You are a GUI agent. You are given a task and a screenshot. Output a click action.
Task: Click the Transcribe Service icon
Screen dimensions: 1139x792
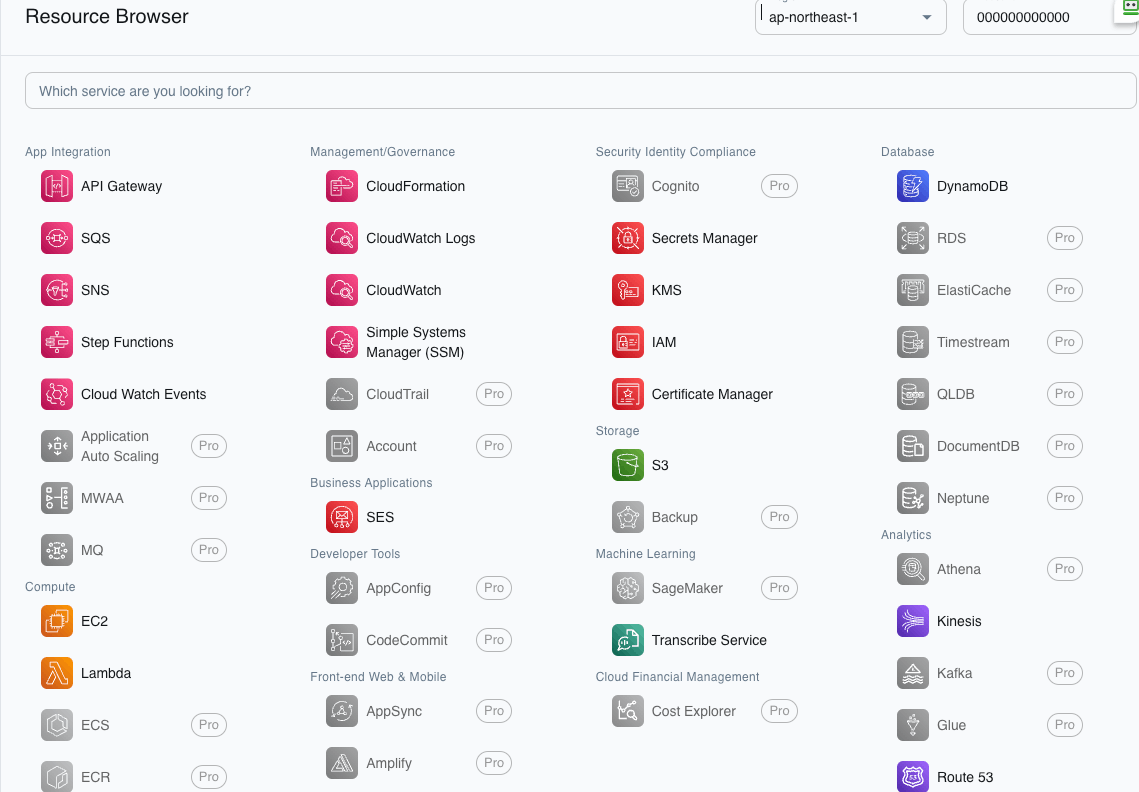(628, 640)
